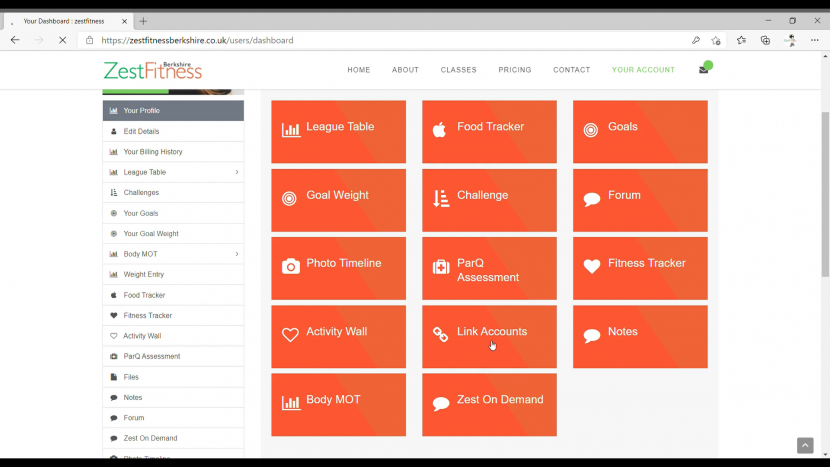This screenshot has width=830, height=467.
Task: Click the camera icon on Photo Timeline
Action: (291, 266)
